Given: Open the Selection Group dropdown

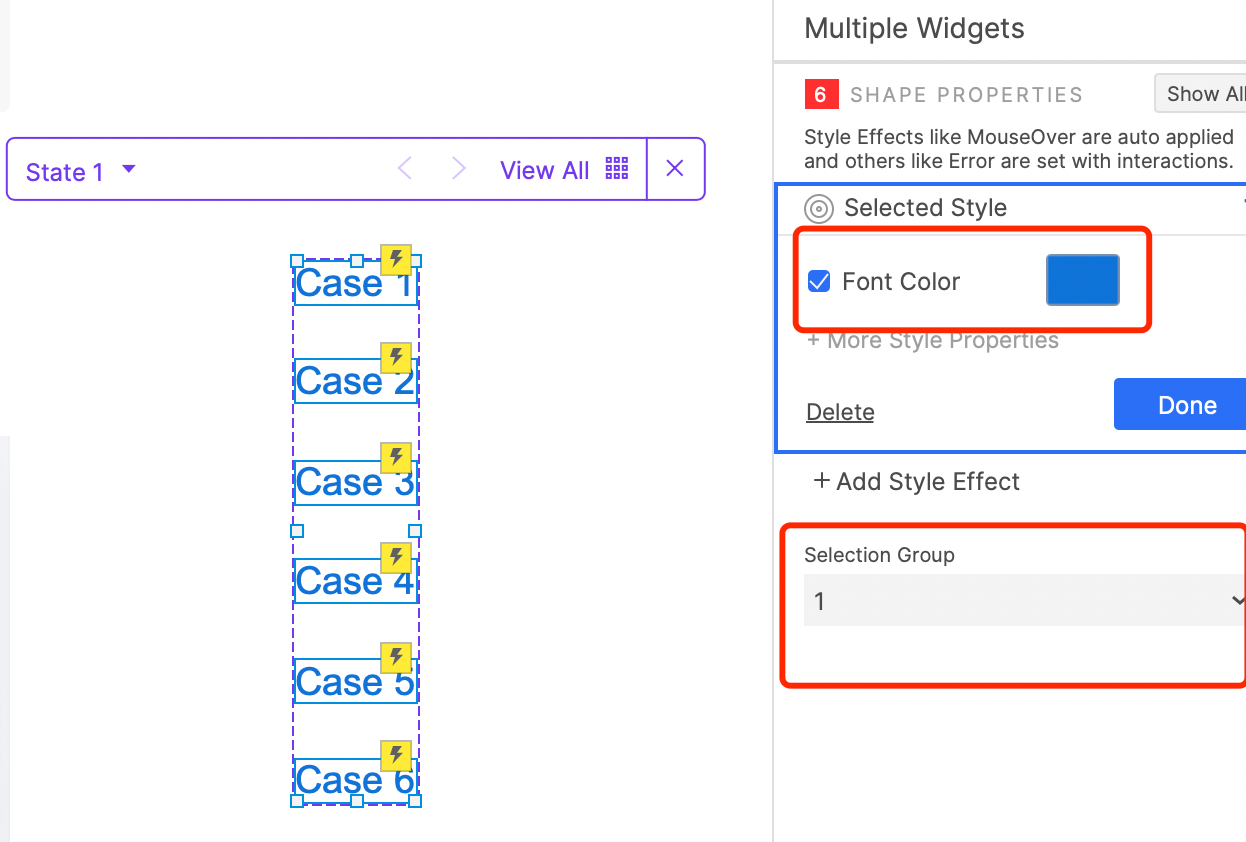Looking at the screenshot, I should pyautogui.click(x=1024, y=601).
